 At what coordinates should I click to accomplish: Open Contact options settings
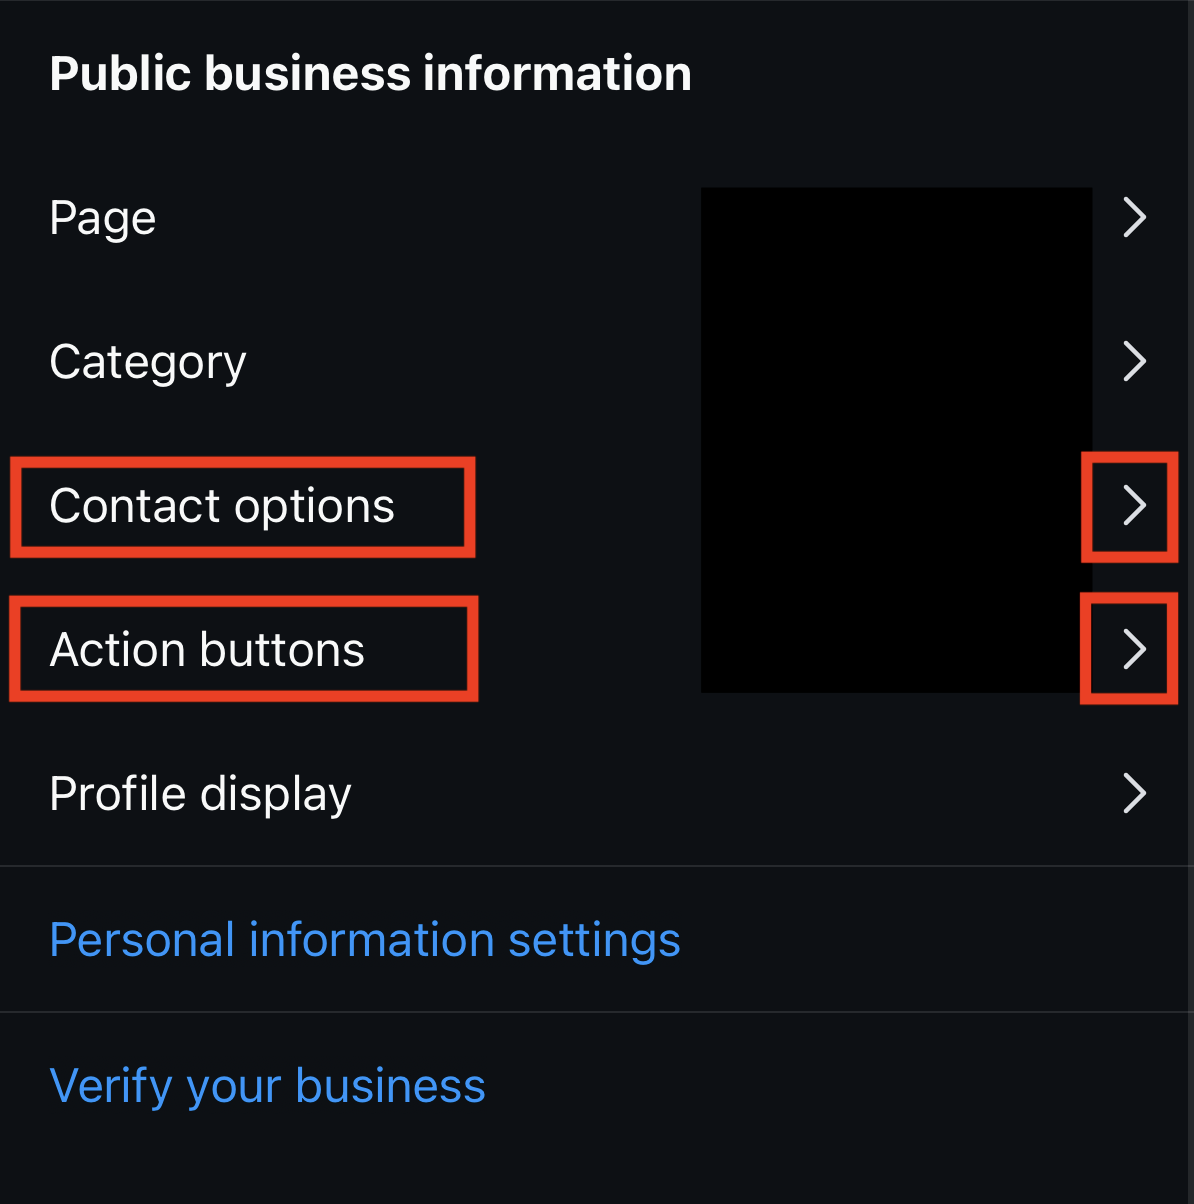(222, 506)
